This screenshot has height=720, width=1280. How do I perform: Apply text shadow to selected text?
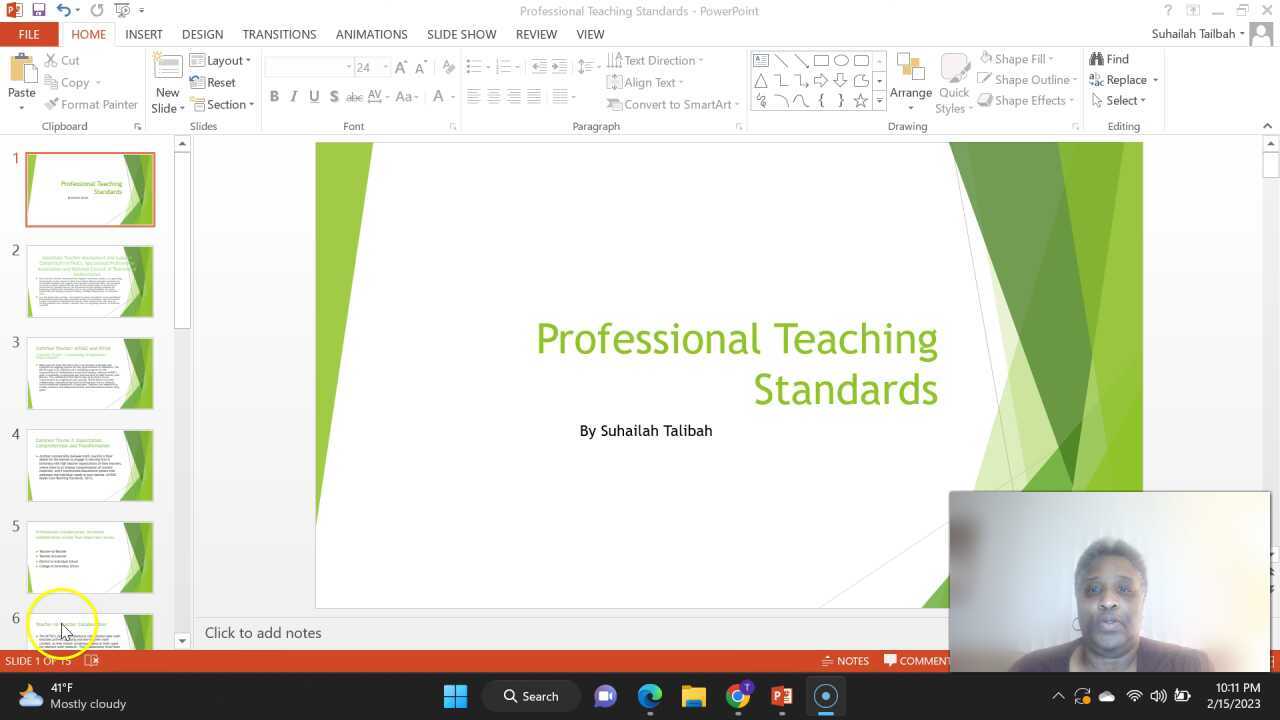pyautogui.click(x=334, y=97)
